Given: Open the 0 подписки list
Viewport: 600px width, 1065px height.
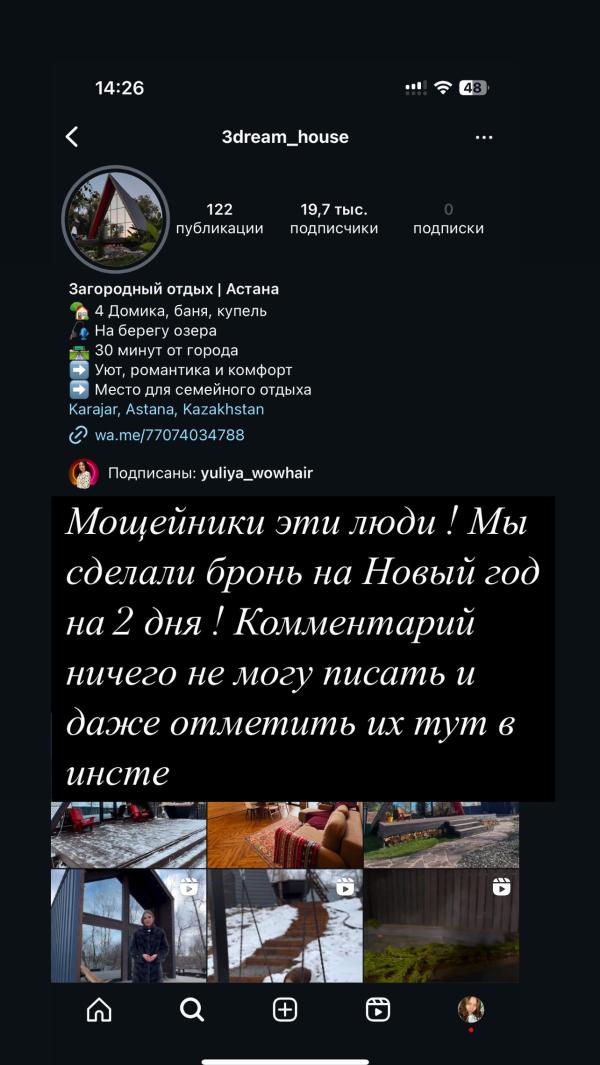Looking at the screenshot, I should pos(448,219).
